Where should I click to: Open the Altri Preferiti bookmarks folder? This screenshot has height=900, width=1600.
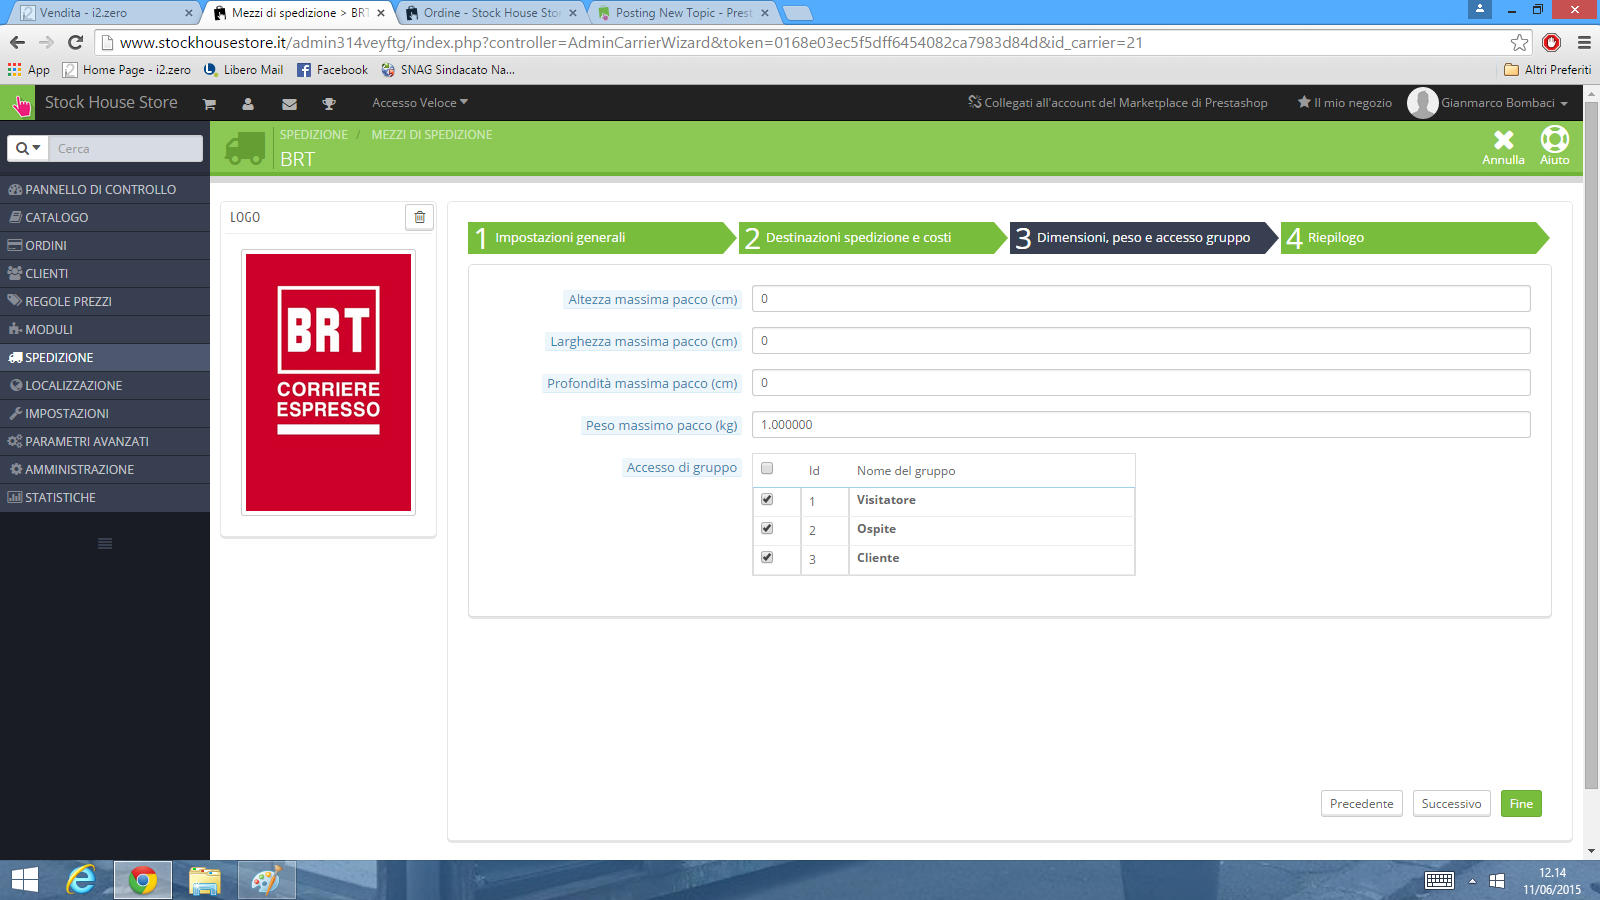pyautogui.click(x=1548, y=70)
